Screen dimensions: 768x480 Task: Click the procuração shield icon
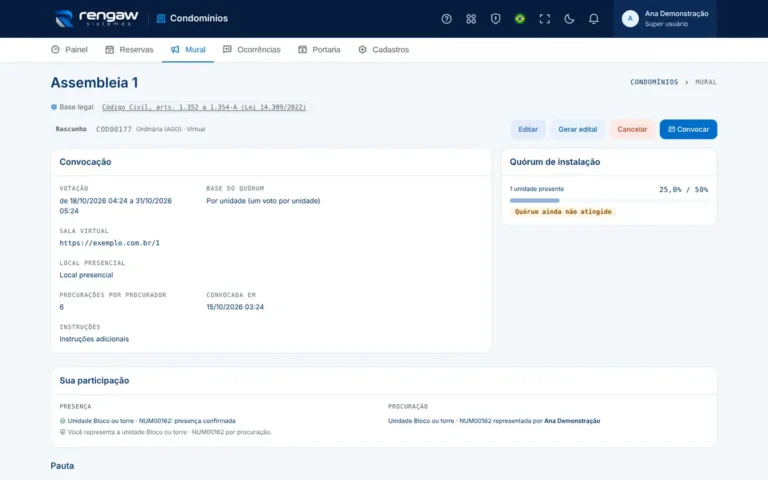pos(63,432)
